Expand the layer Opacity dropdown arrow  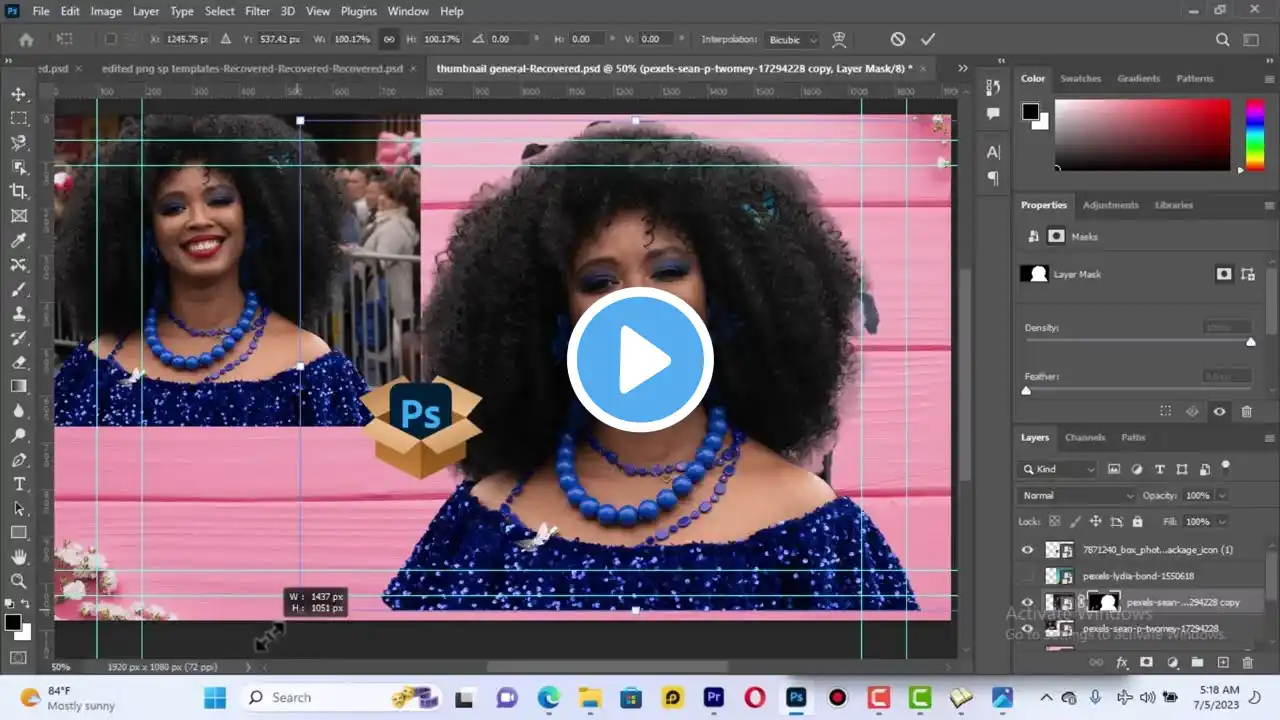click(1222, 495)
